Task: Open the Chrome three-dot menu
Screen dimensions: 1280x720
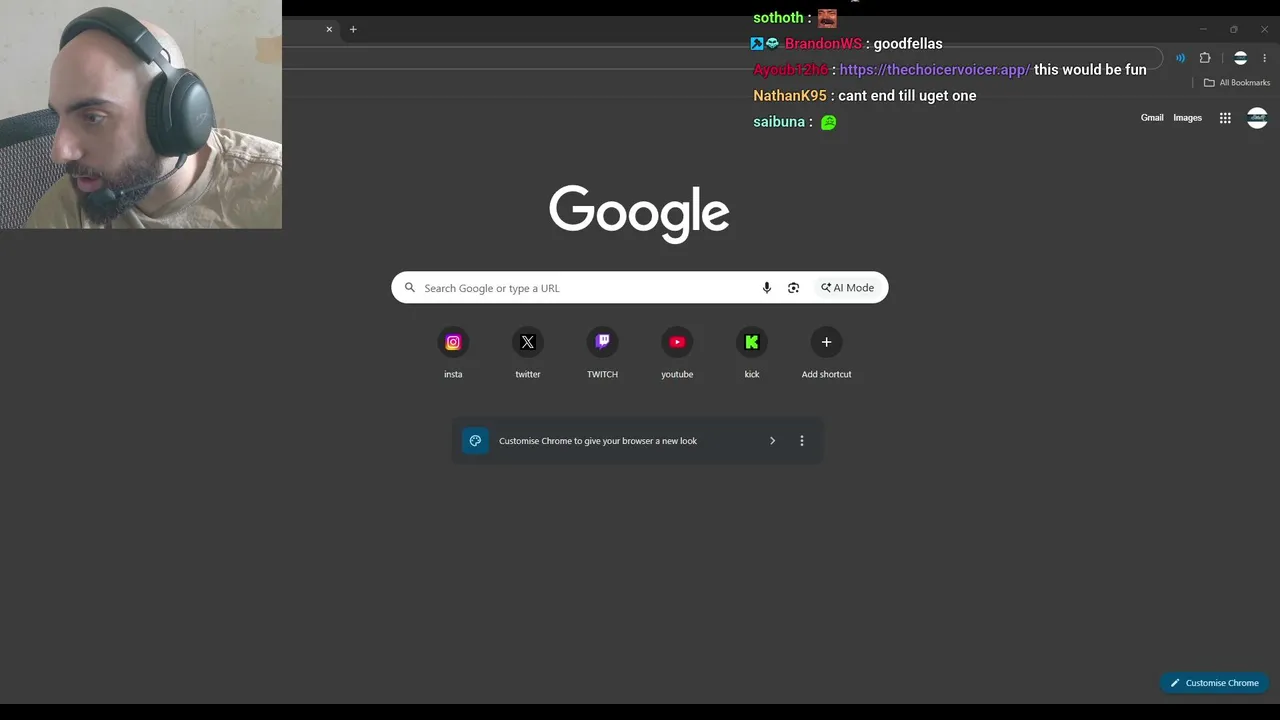Action: [1265, 58]
